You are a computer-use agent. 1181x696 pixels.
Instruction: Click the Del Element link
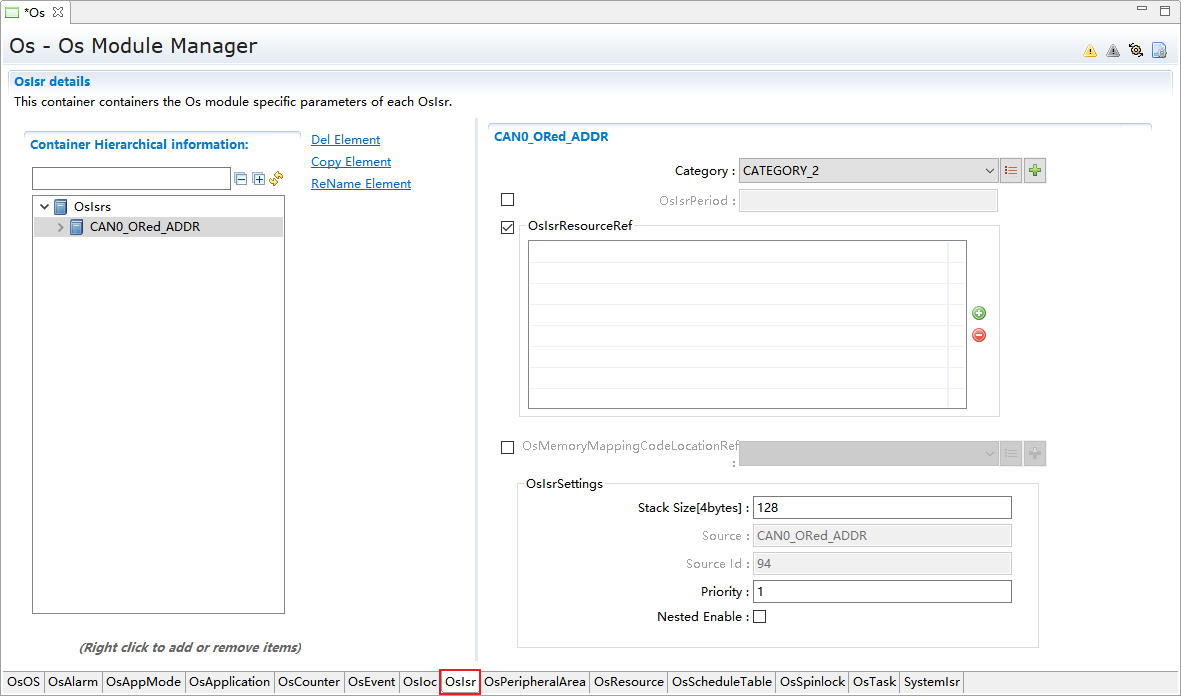345,140
